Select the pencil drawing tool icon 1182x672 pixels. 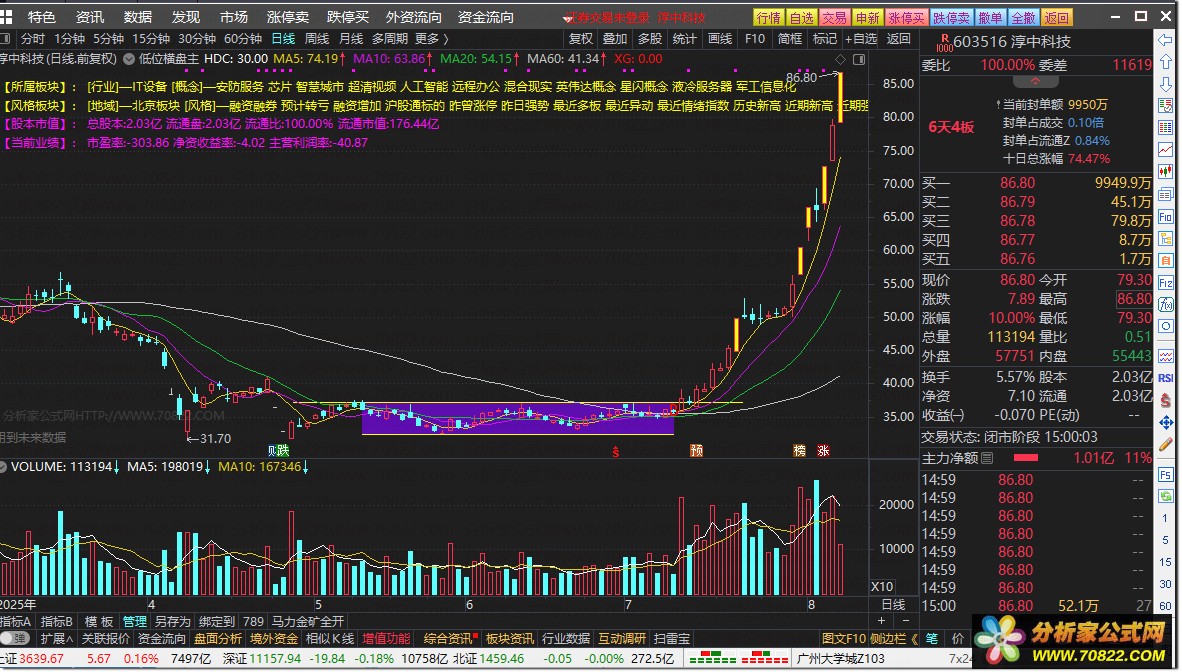(1165, 444)
